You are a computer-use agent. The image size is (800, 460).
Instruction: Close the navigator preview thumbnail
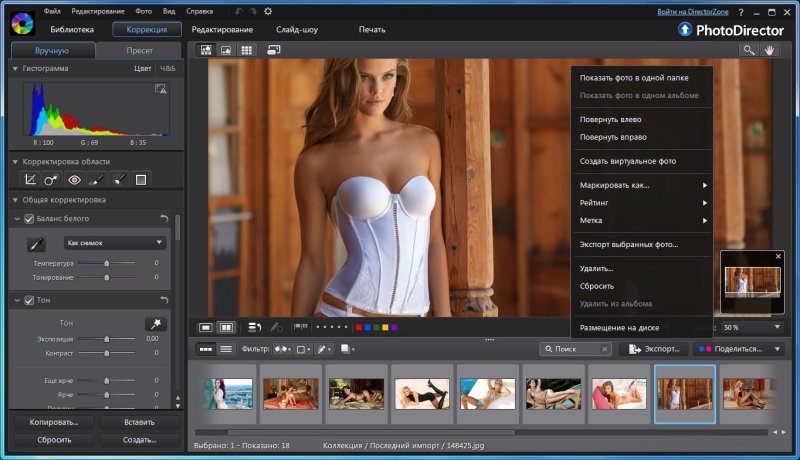click(778, 257)
